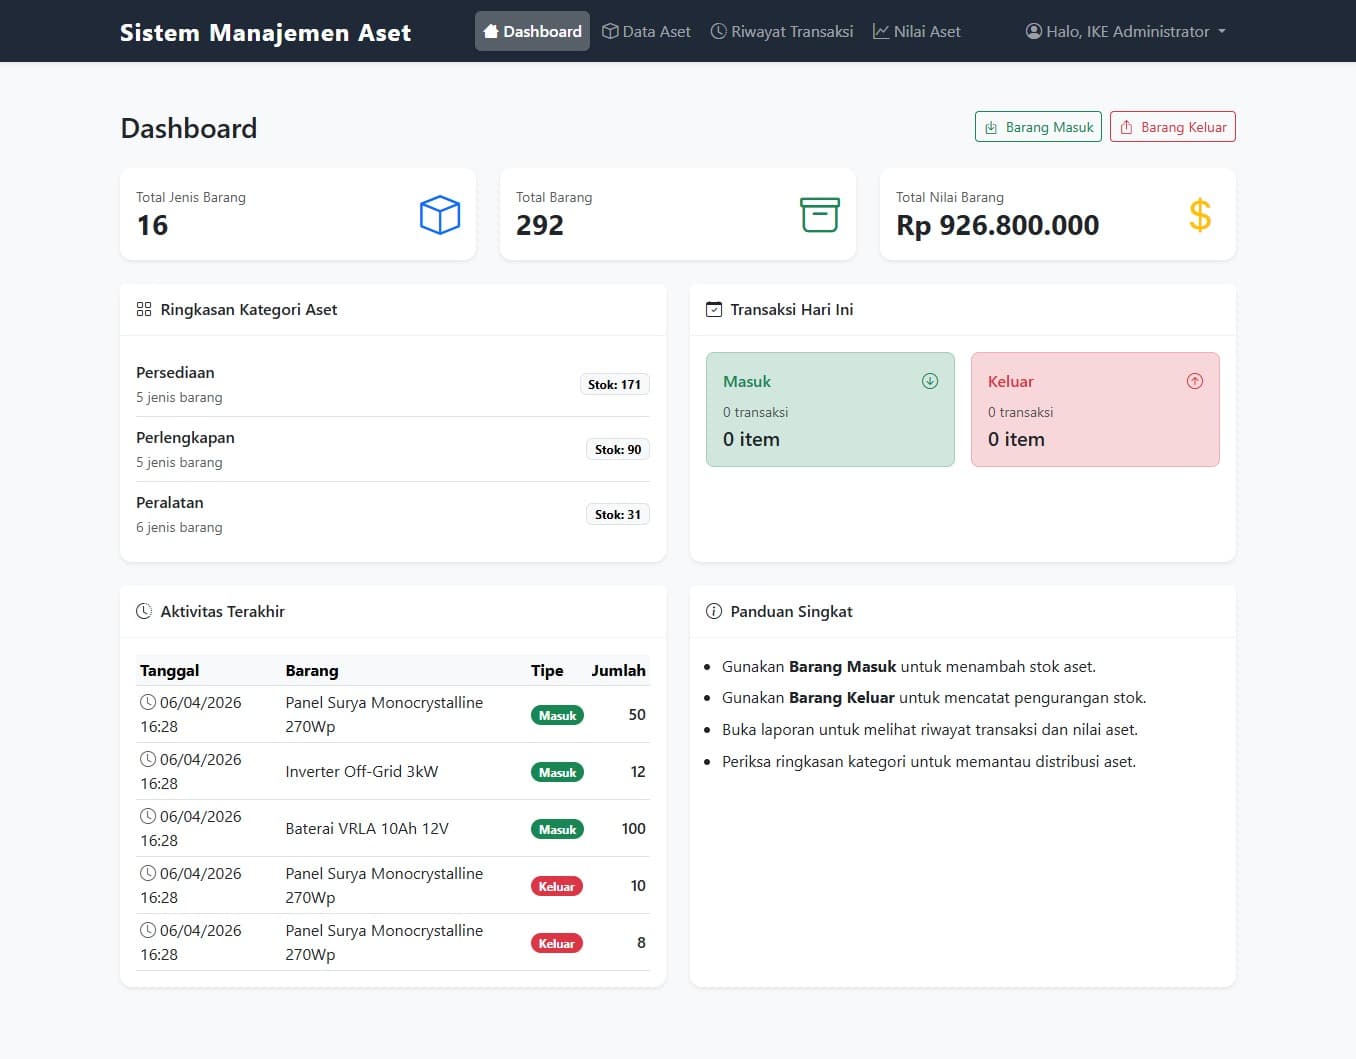
Task: Click the grid icon beside Ringkasan Kategori Aset
Action: click(x=144, y=310)
